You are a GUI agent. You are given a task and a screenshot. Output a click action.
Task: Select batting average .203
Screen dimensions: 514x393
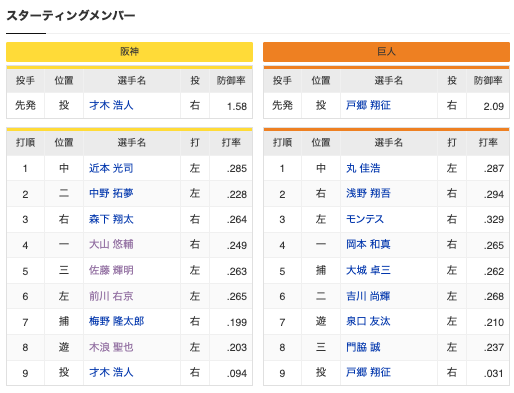(x=237, y=348)
